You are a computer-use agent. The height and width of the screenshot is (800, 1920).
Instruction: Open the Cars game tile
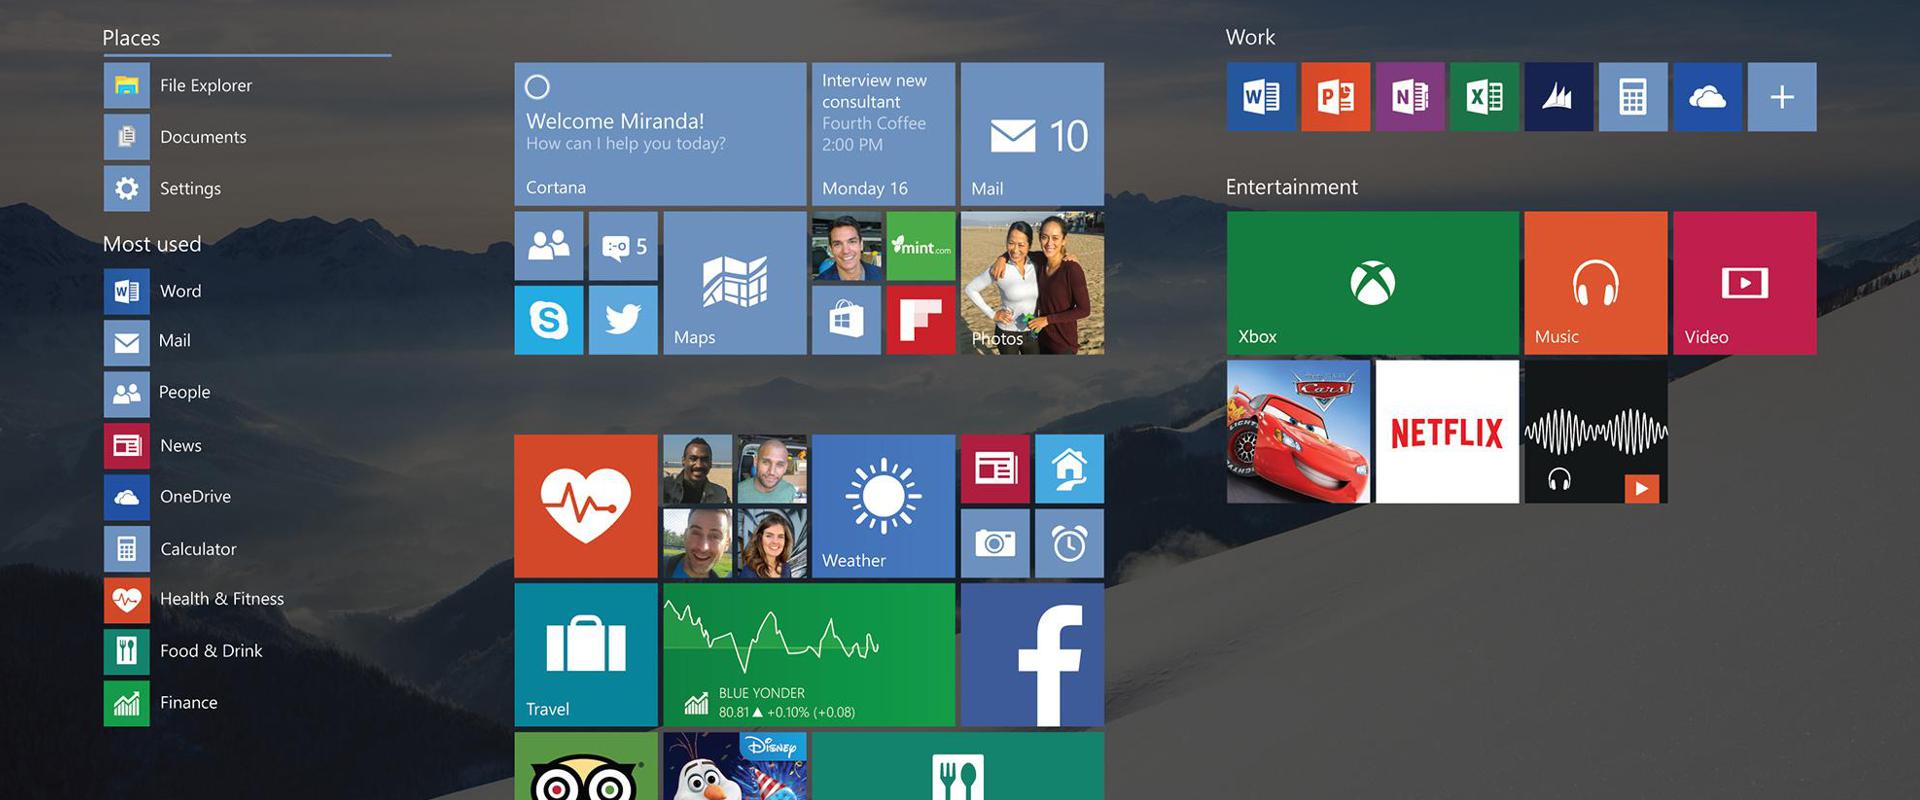pos(1298,431)
